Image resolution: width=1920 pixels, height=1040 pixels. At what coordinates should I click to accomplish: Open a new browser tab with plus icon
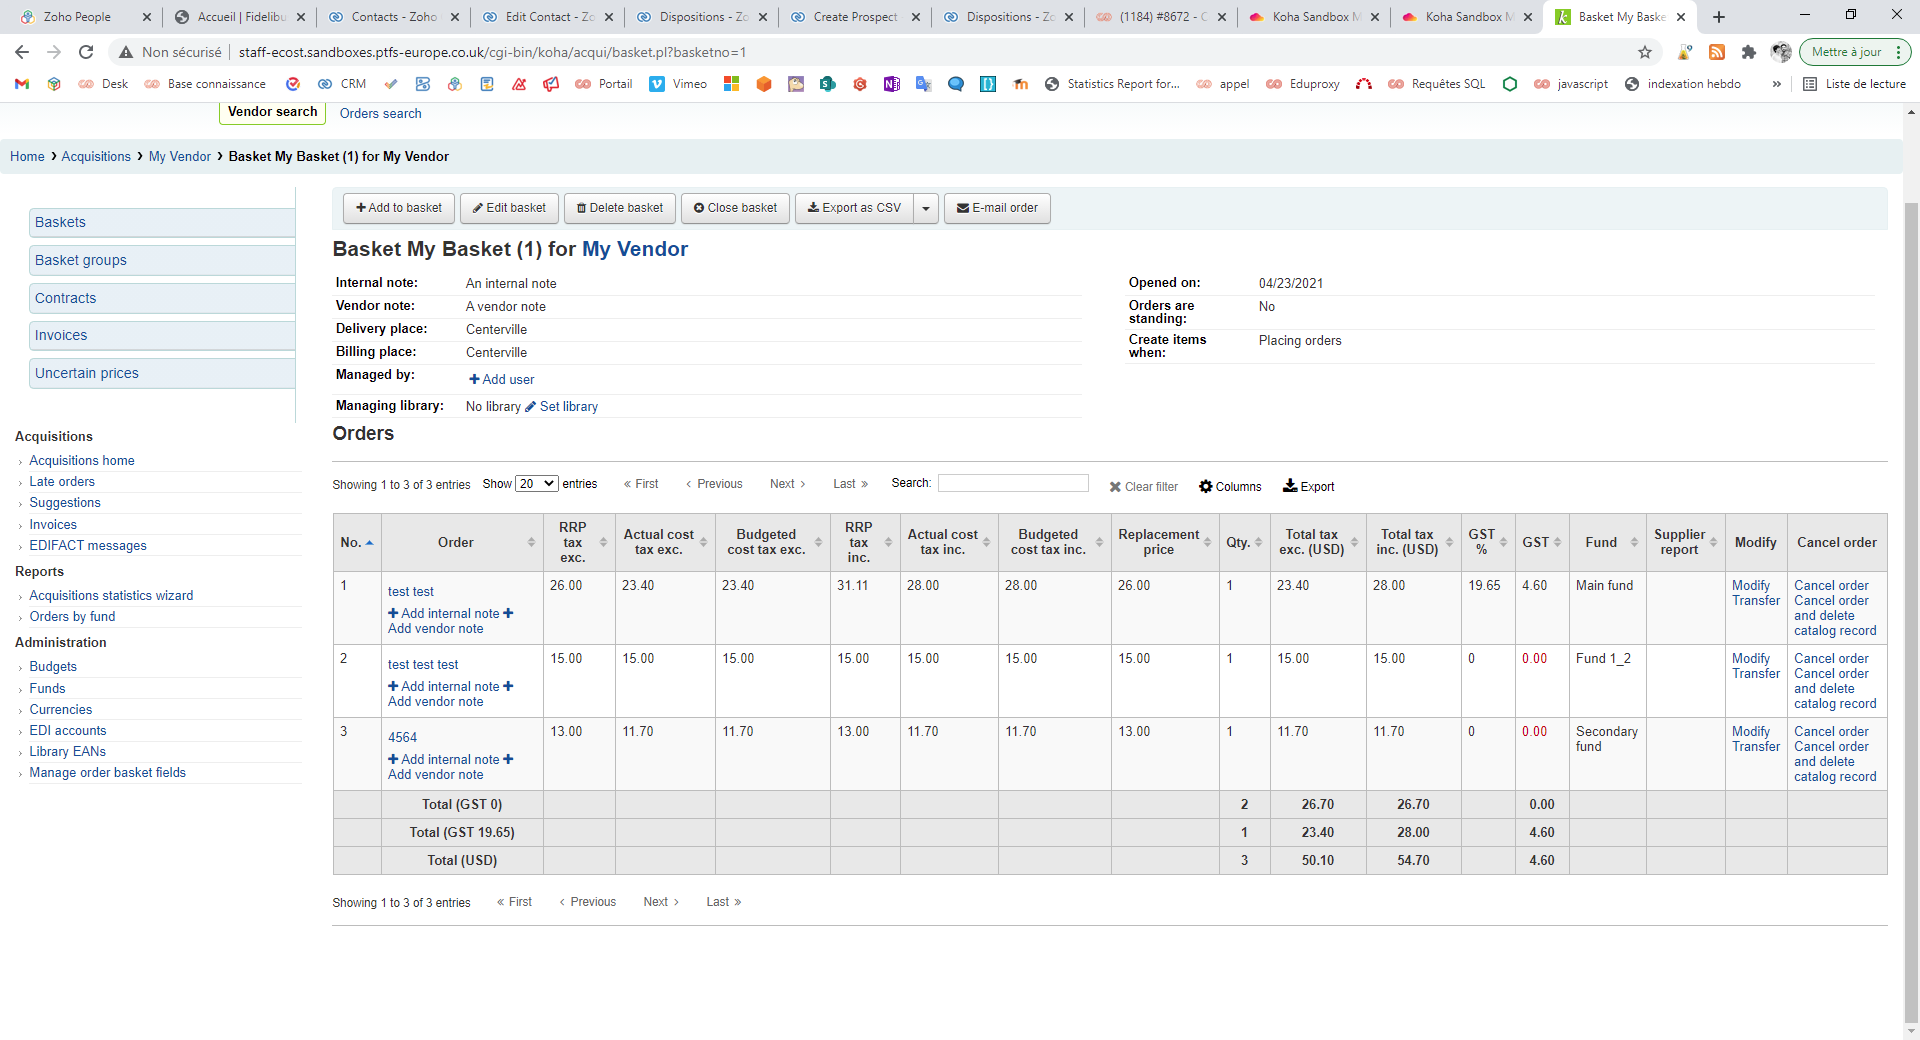click(x=1719, y=17)
